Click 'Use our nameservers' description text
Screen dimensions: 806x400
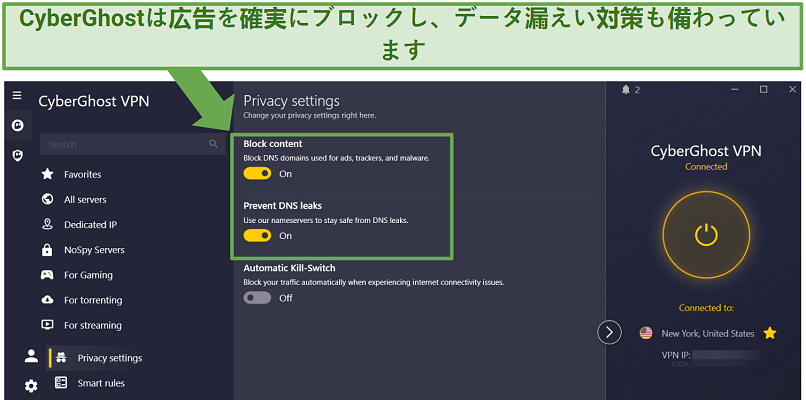click(x=325, y=221)
